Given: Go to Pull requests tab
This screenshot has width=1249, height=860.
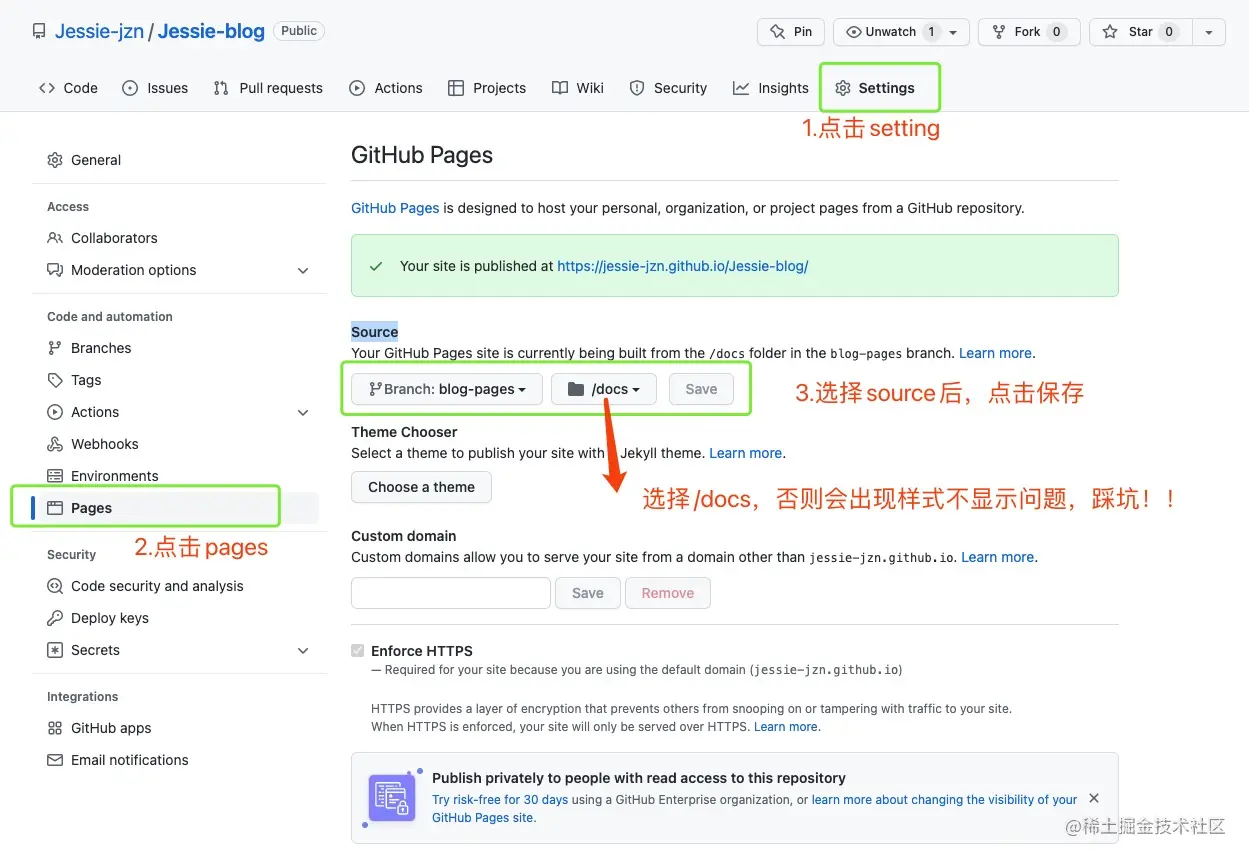Looking at the screenshot, I should coord(268,88).
